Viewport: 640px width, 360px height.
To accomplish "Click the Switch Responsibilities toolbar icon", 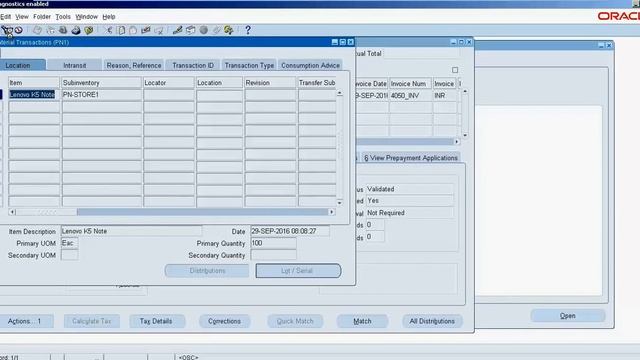I will point(63,30).
